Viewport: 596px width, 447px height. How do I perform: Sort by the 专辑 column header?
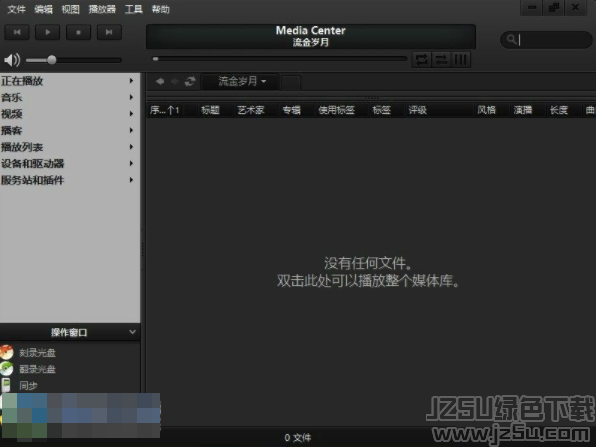point(291,110)
